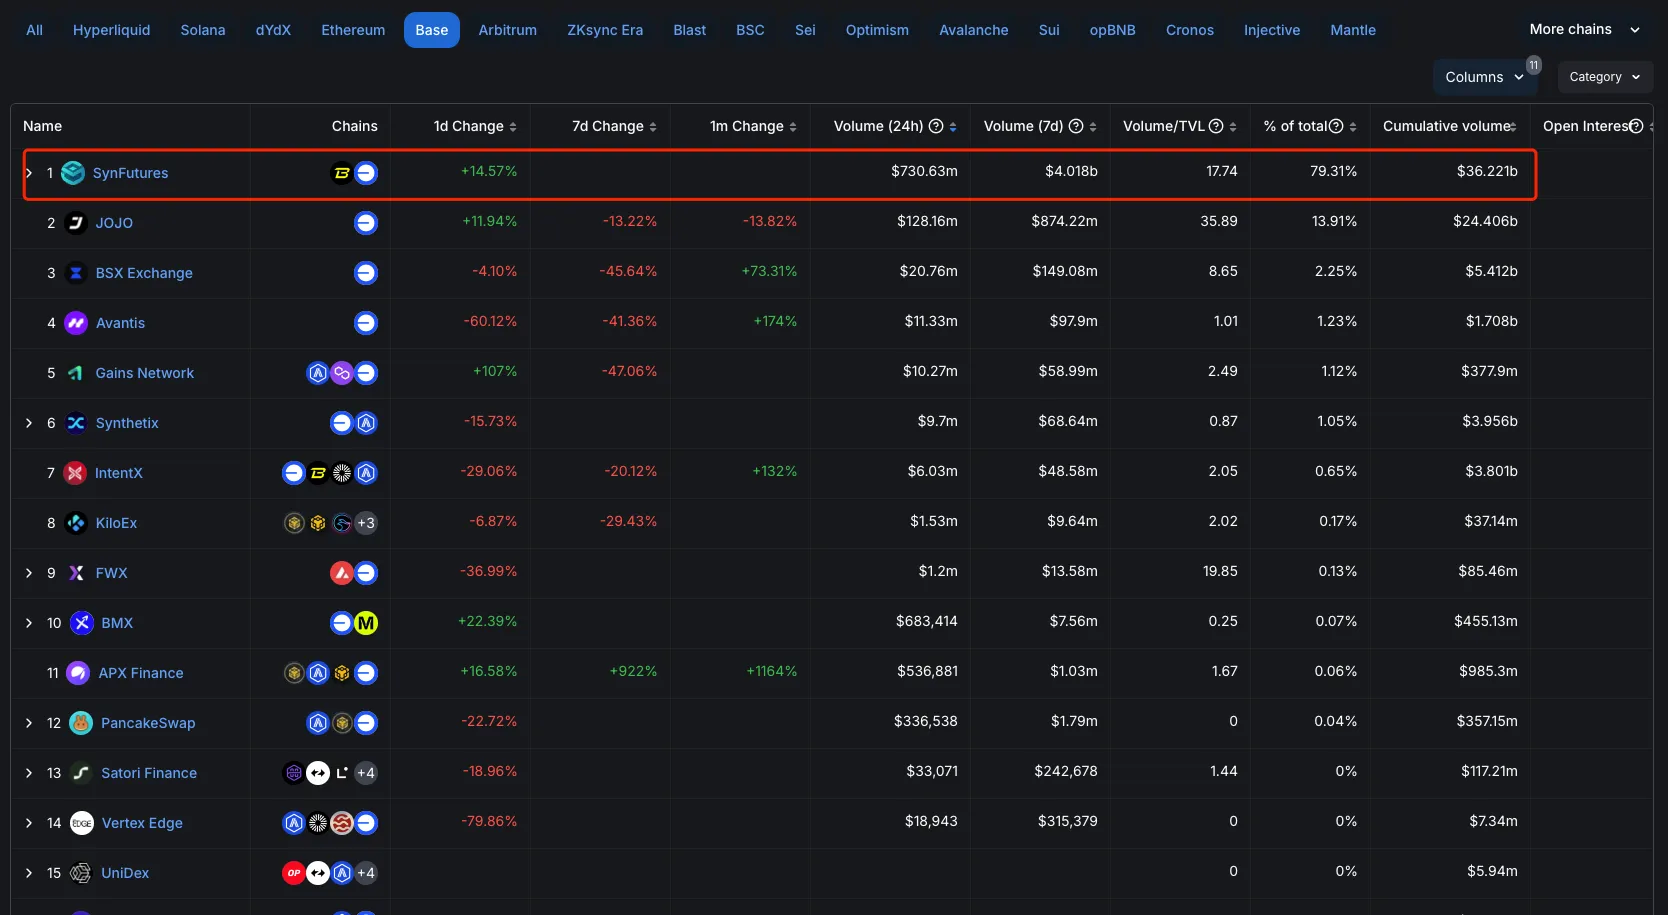Screen dimensions: 1668x915
Task: Sort table by 1d Change column
Action: [x=475, y=126]
